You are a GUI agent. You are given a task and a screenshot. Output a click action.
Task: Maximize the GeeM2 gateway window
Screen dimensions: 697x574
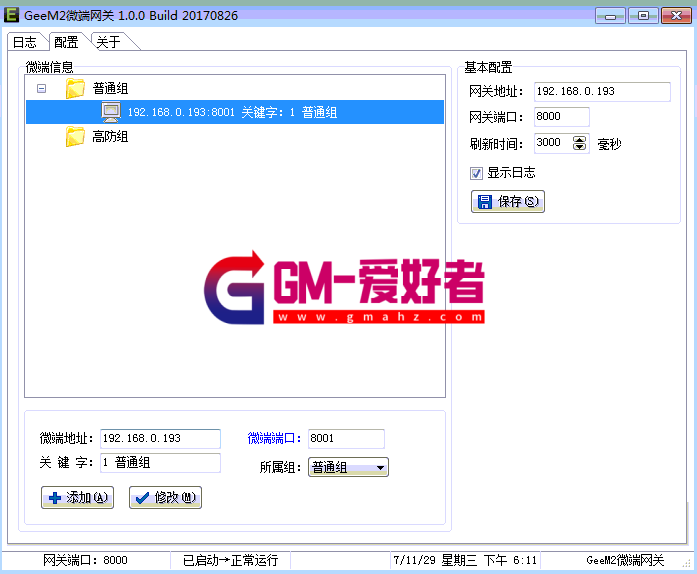point(643,16)
